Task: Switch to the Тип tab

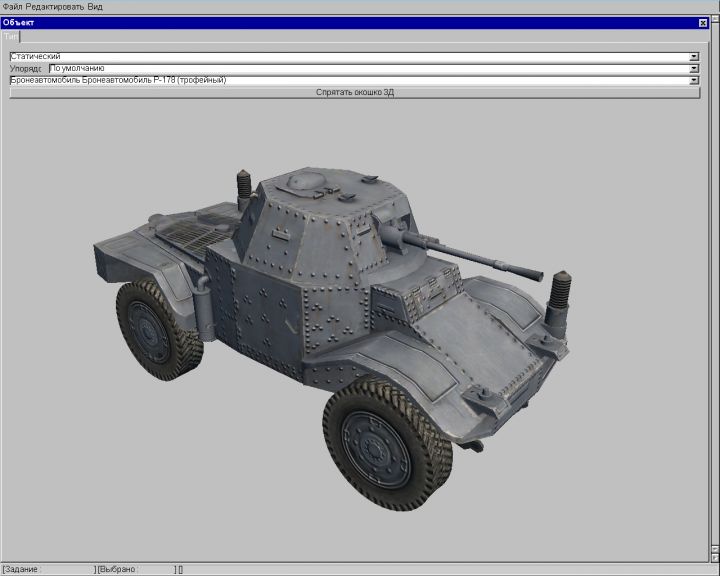Action: pos(11,36)
